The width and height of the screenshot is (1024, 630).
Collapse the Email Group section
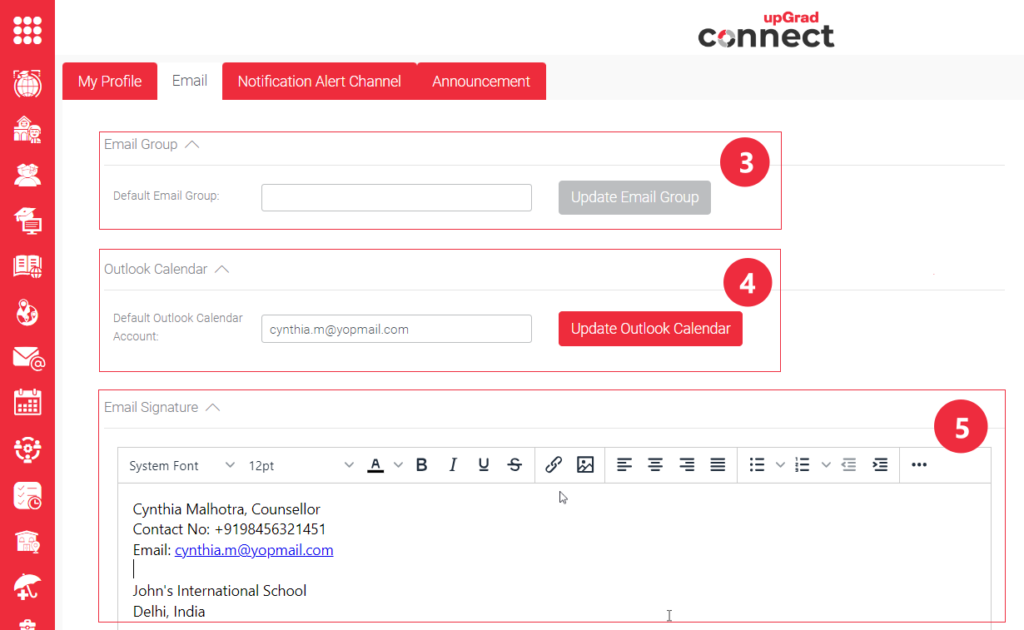(x=192, y=144)
